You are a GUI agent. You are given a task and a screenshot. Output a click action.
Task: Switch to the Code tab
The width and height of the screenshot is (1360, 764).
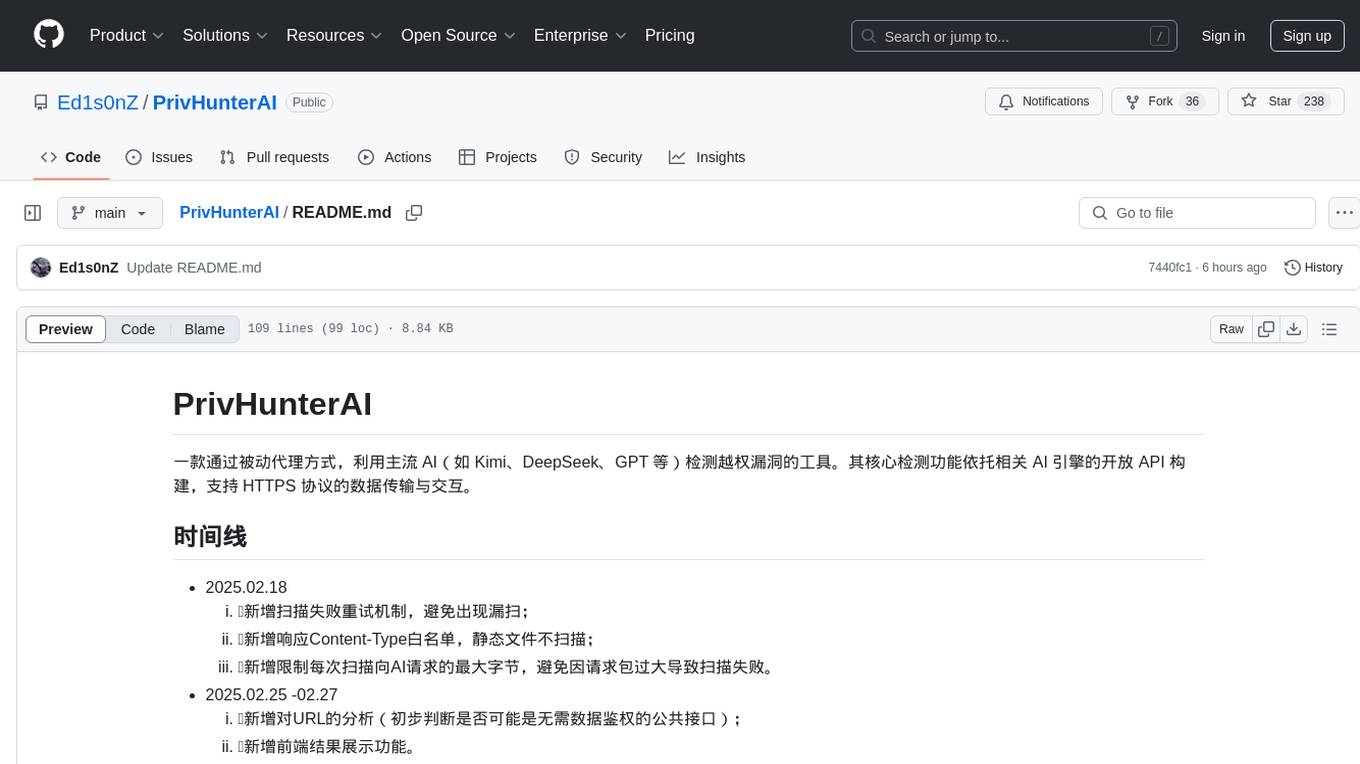pyautogui.click(x=71, y=157)
